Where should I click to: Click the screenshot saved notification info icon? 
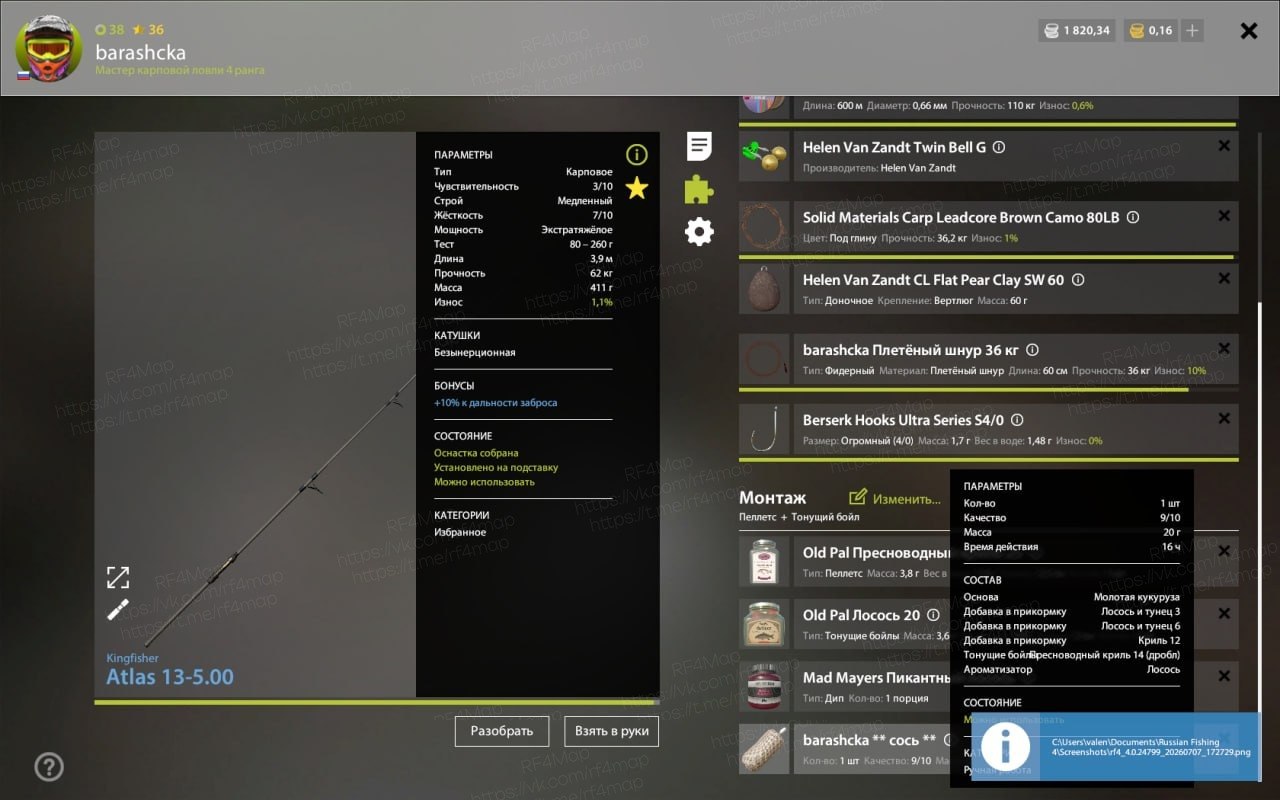1007,746
